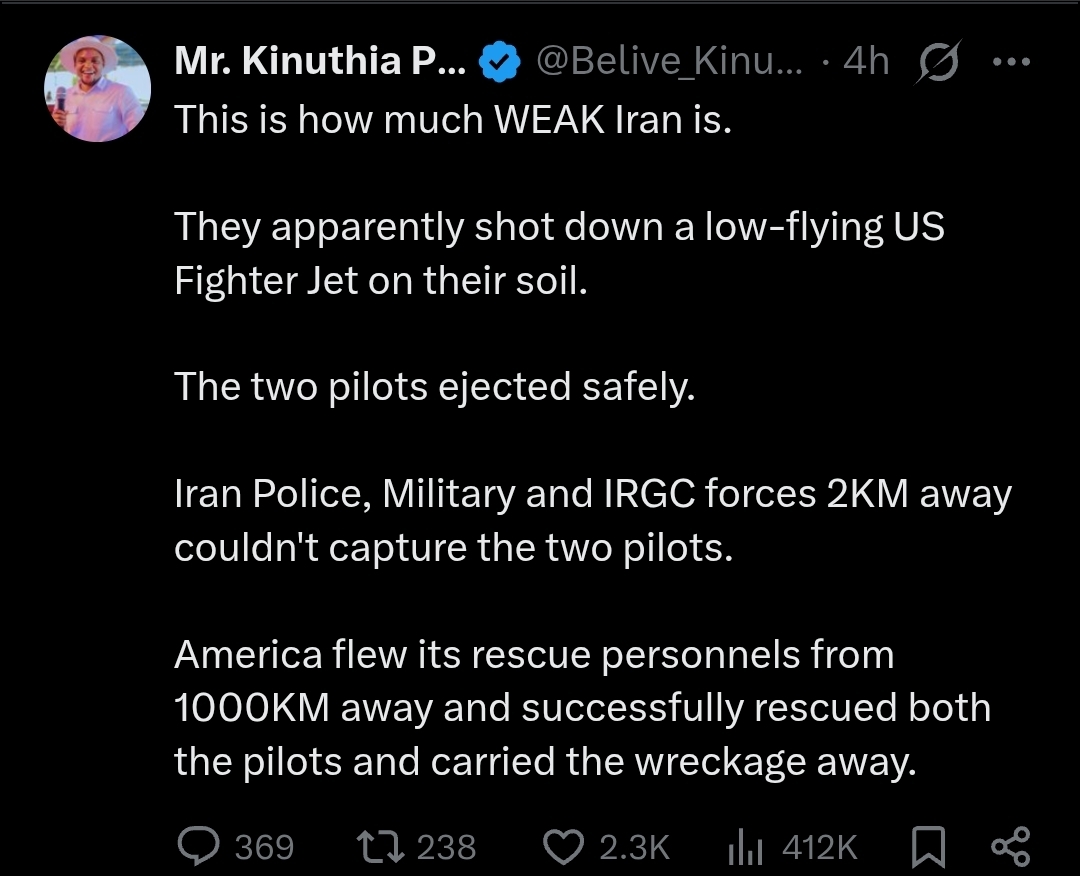Click the 369 replies count
The width and height of the screenshot is (1080, 876).
(264, 848)
